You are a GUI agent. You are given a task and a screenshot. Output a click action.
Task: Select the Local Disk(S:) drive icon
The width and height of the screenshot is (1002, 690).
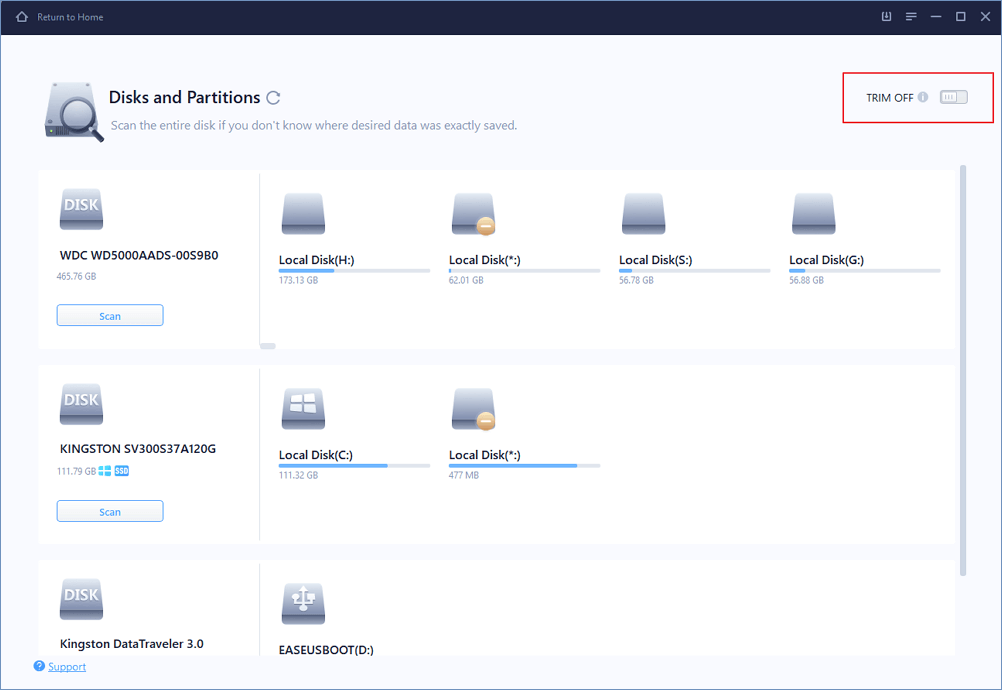click(x=643, y=214)
